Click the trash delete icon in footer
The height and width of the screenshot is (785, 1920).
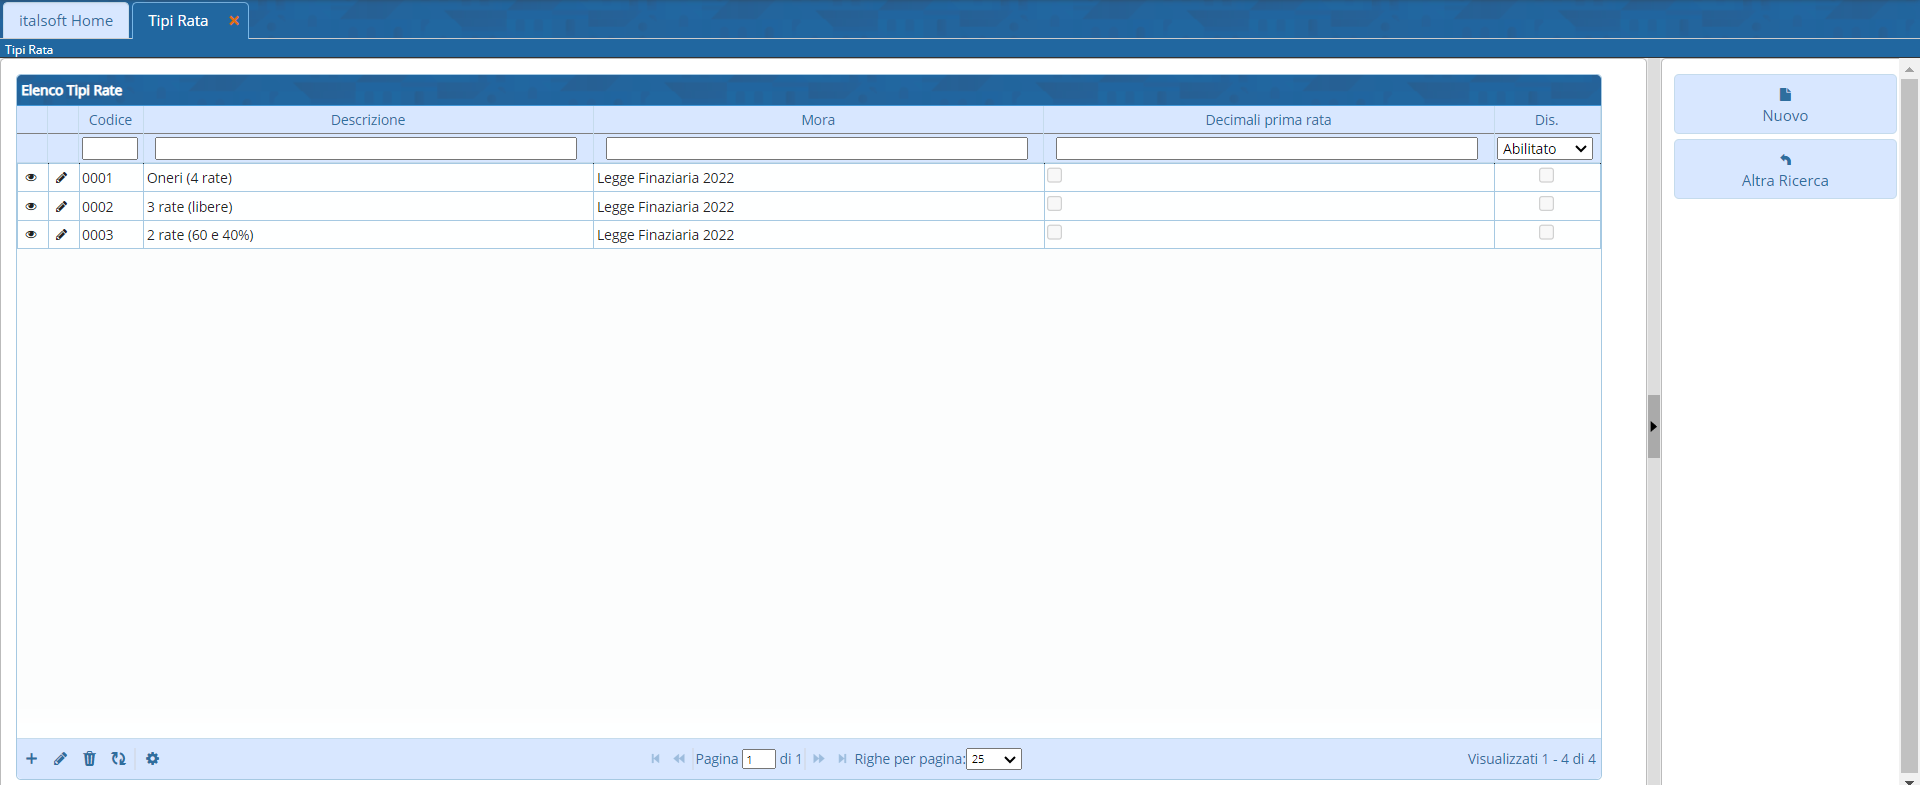(x=89, y=759)
